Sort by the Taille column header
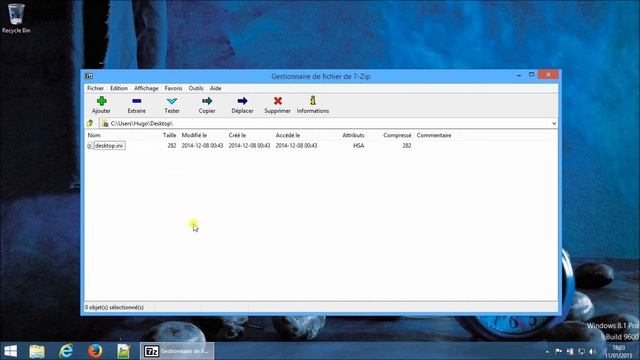This screenshot has height=360, width=640. click(x=169, y=135)
